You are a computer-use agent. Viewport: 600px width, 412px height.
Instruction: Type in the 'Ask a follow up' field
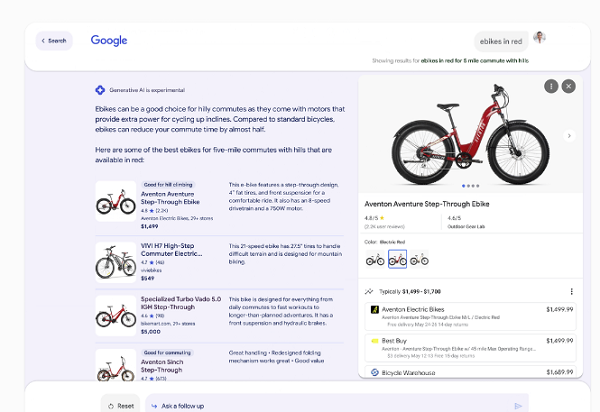(x=330, y=405)
